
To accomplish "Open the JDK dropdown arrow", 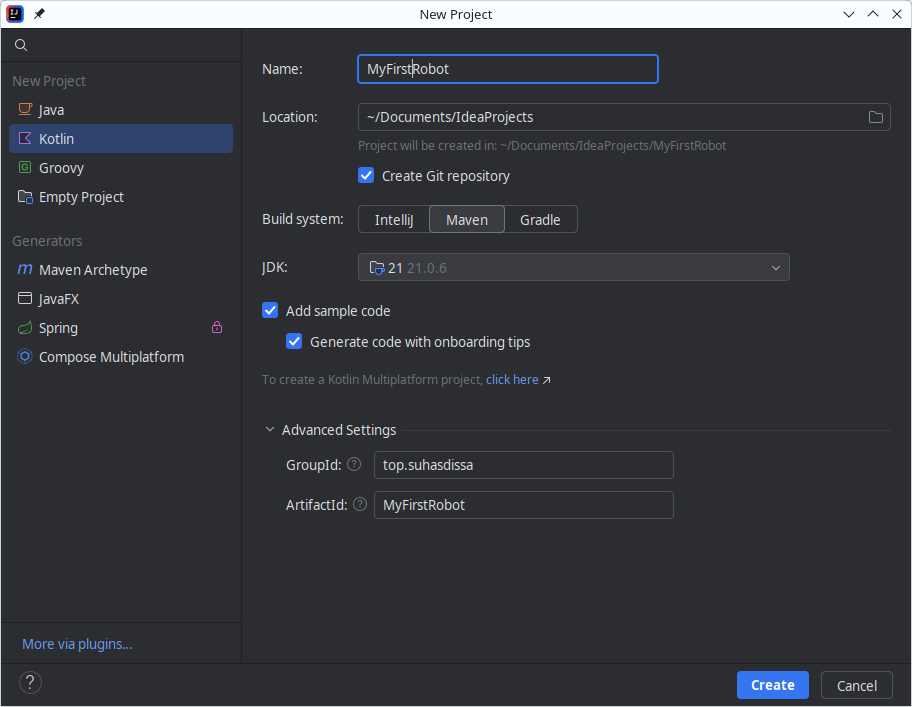I will tap(775, 267).
